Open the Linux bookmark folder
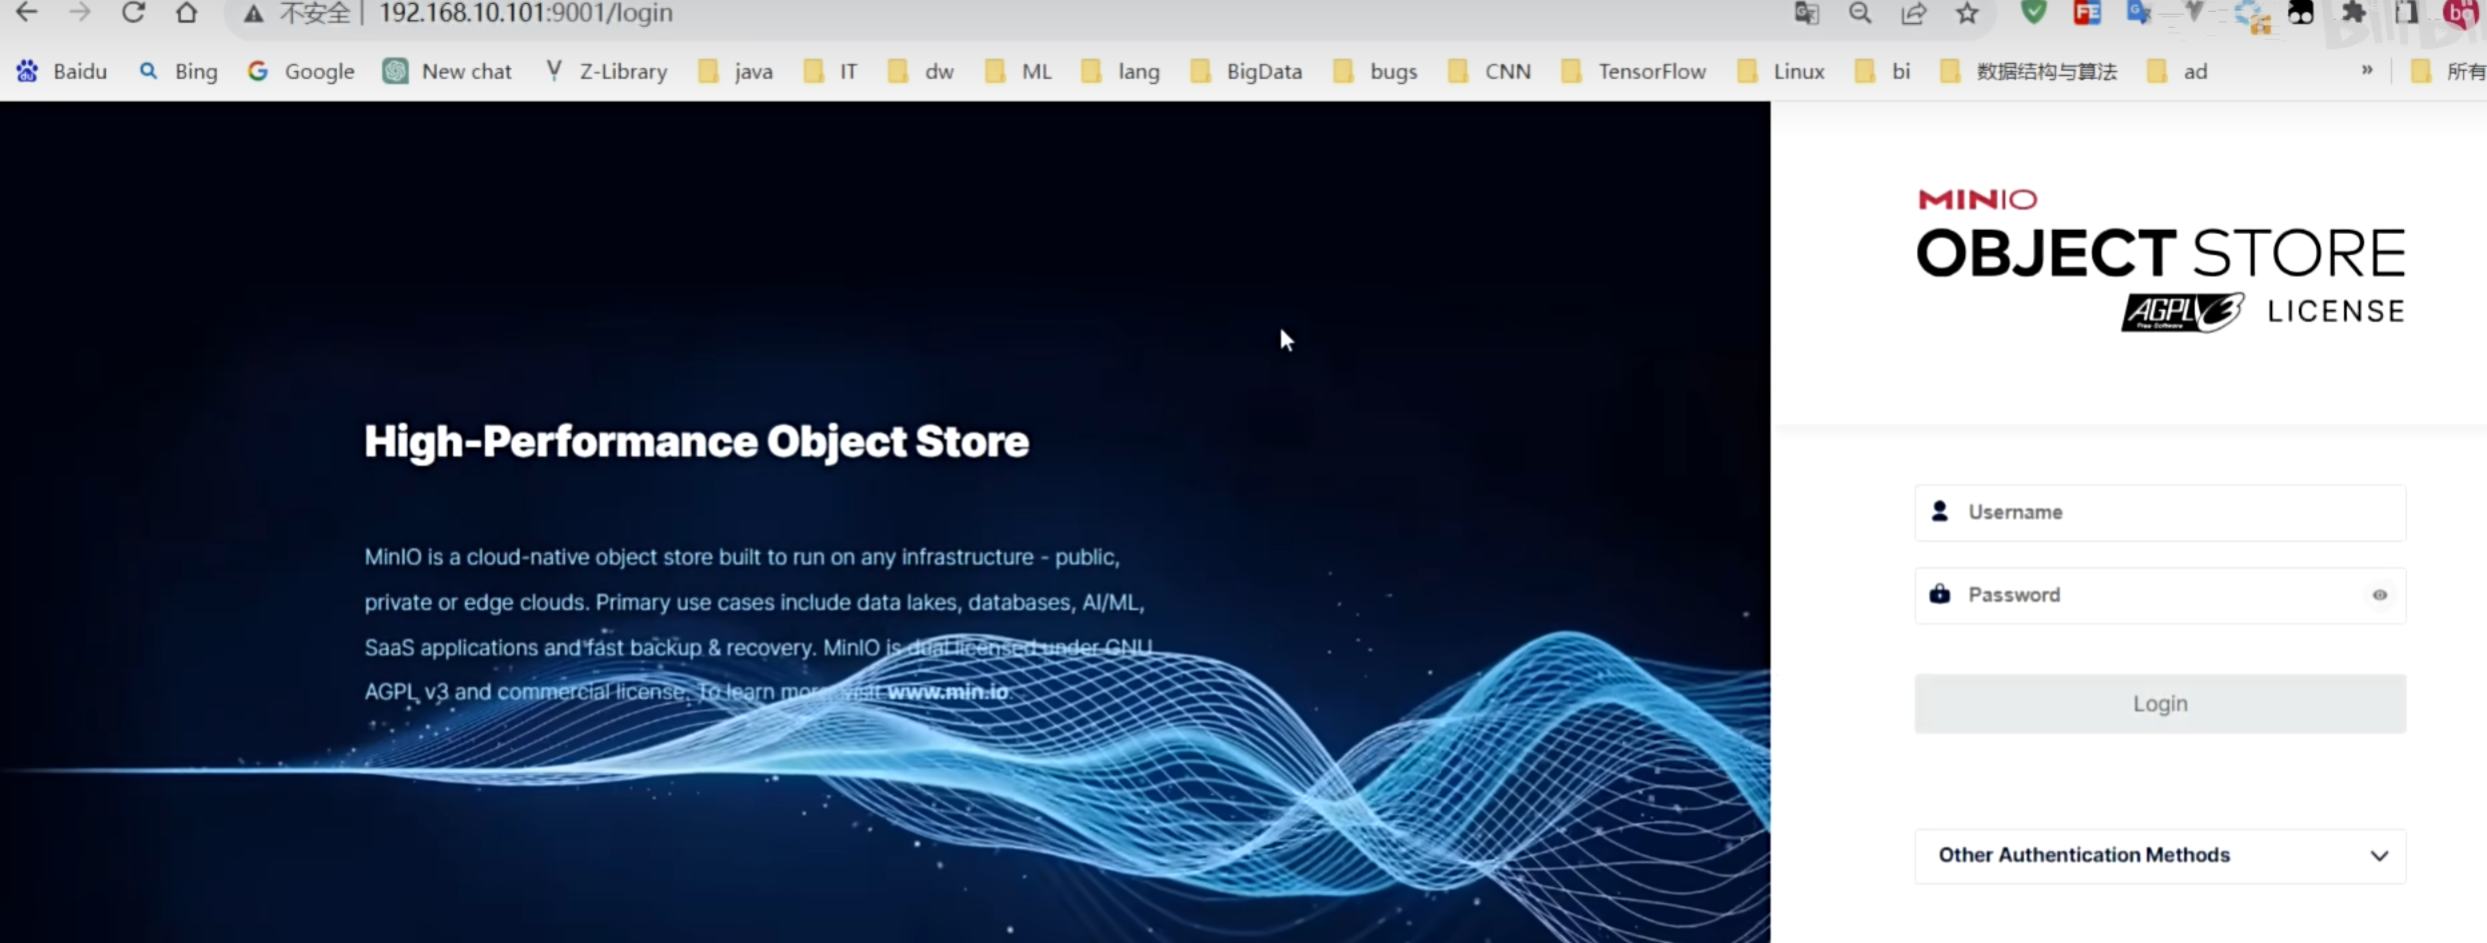The height and width of the screenshot is (943, 2487). 1781,71
